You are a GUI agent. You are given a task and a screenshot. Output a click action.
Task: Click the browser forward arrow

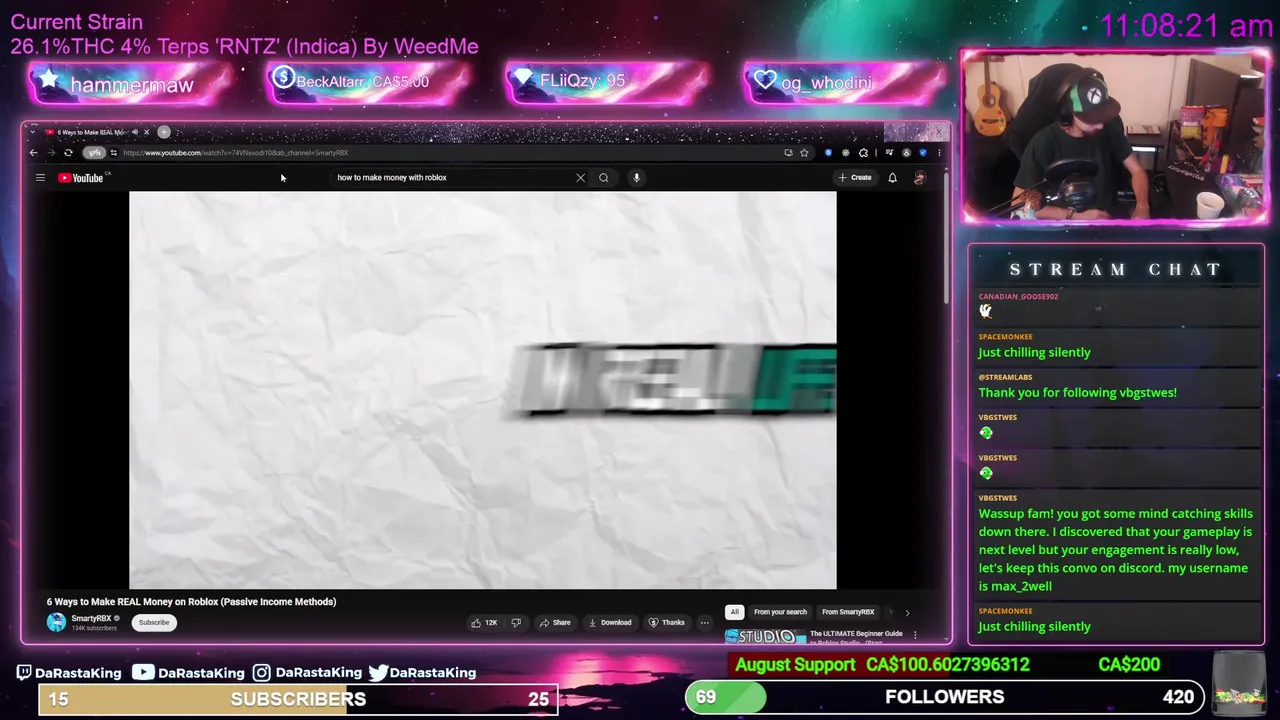(x=51, y=153)
